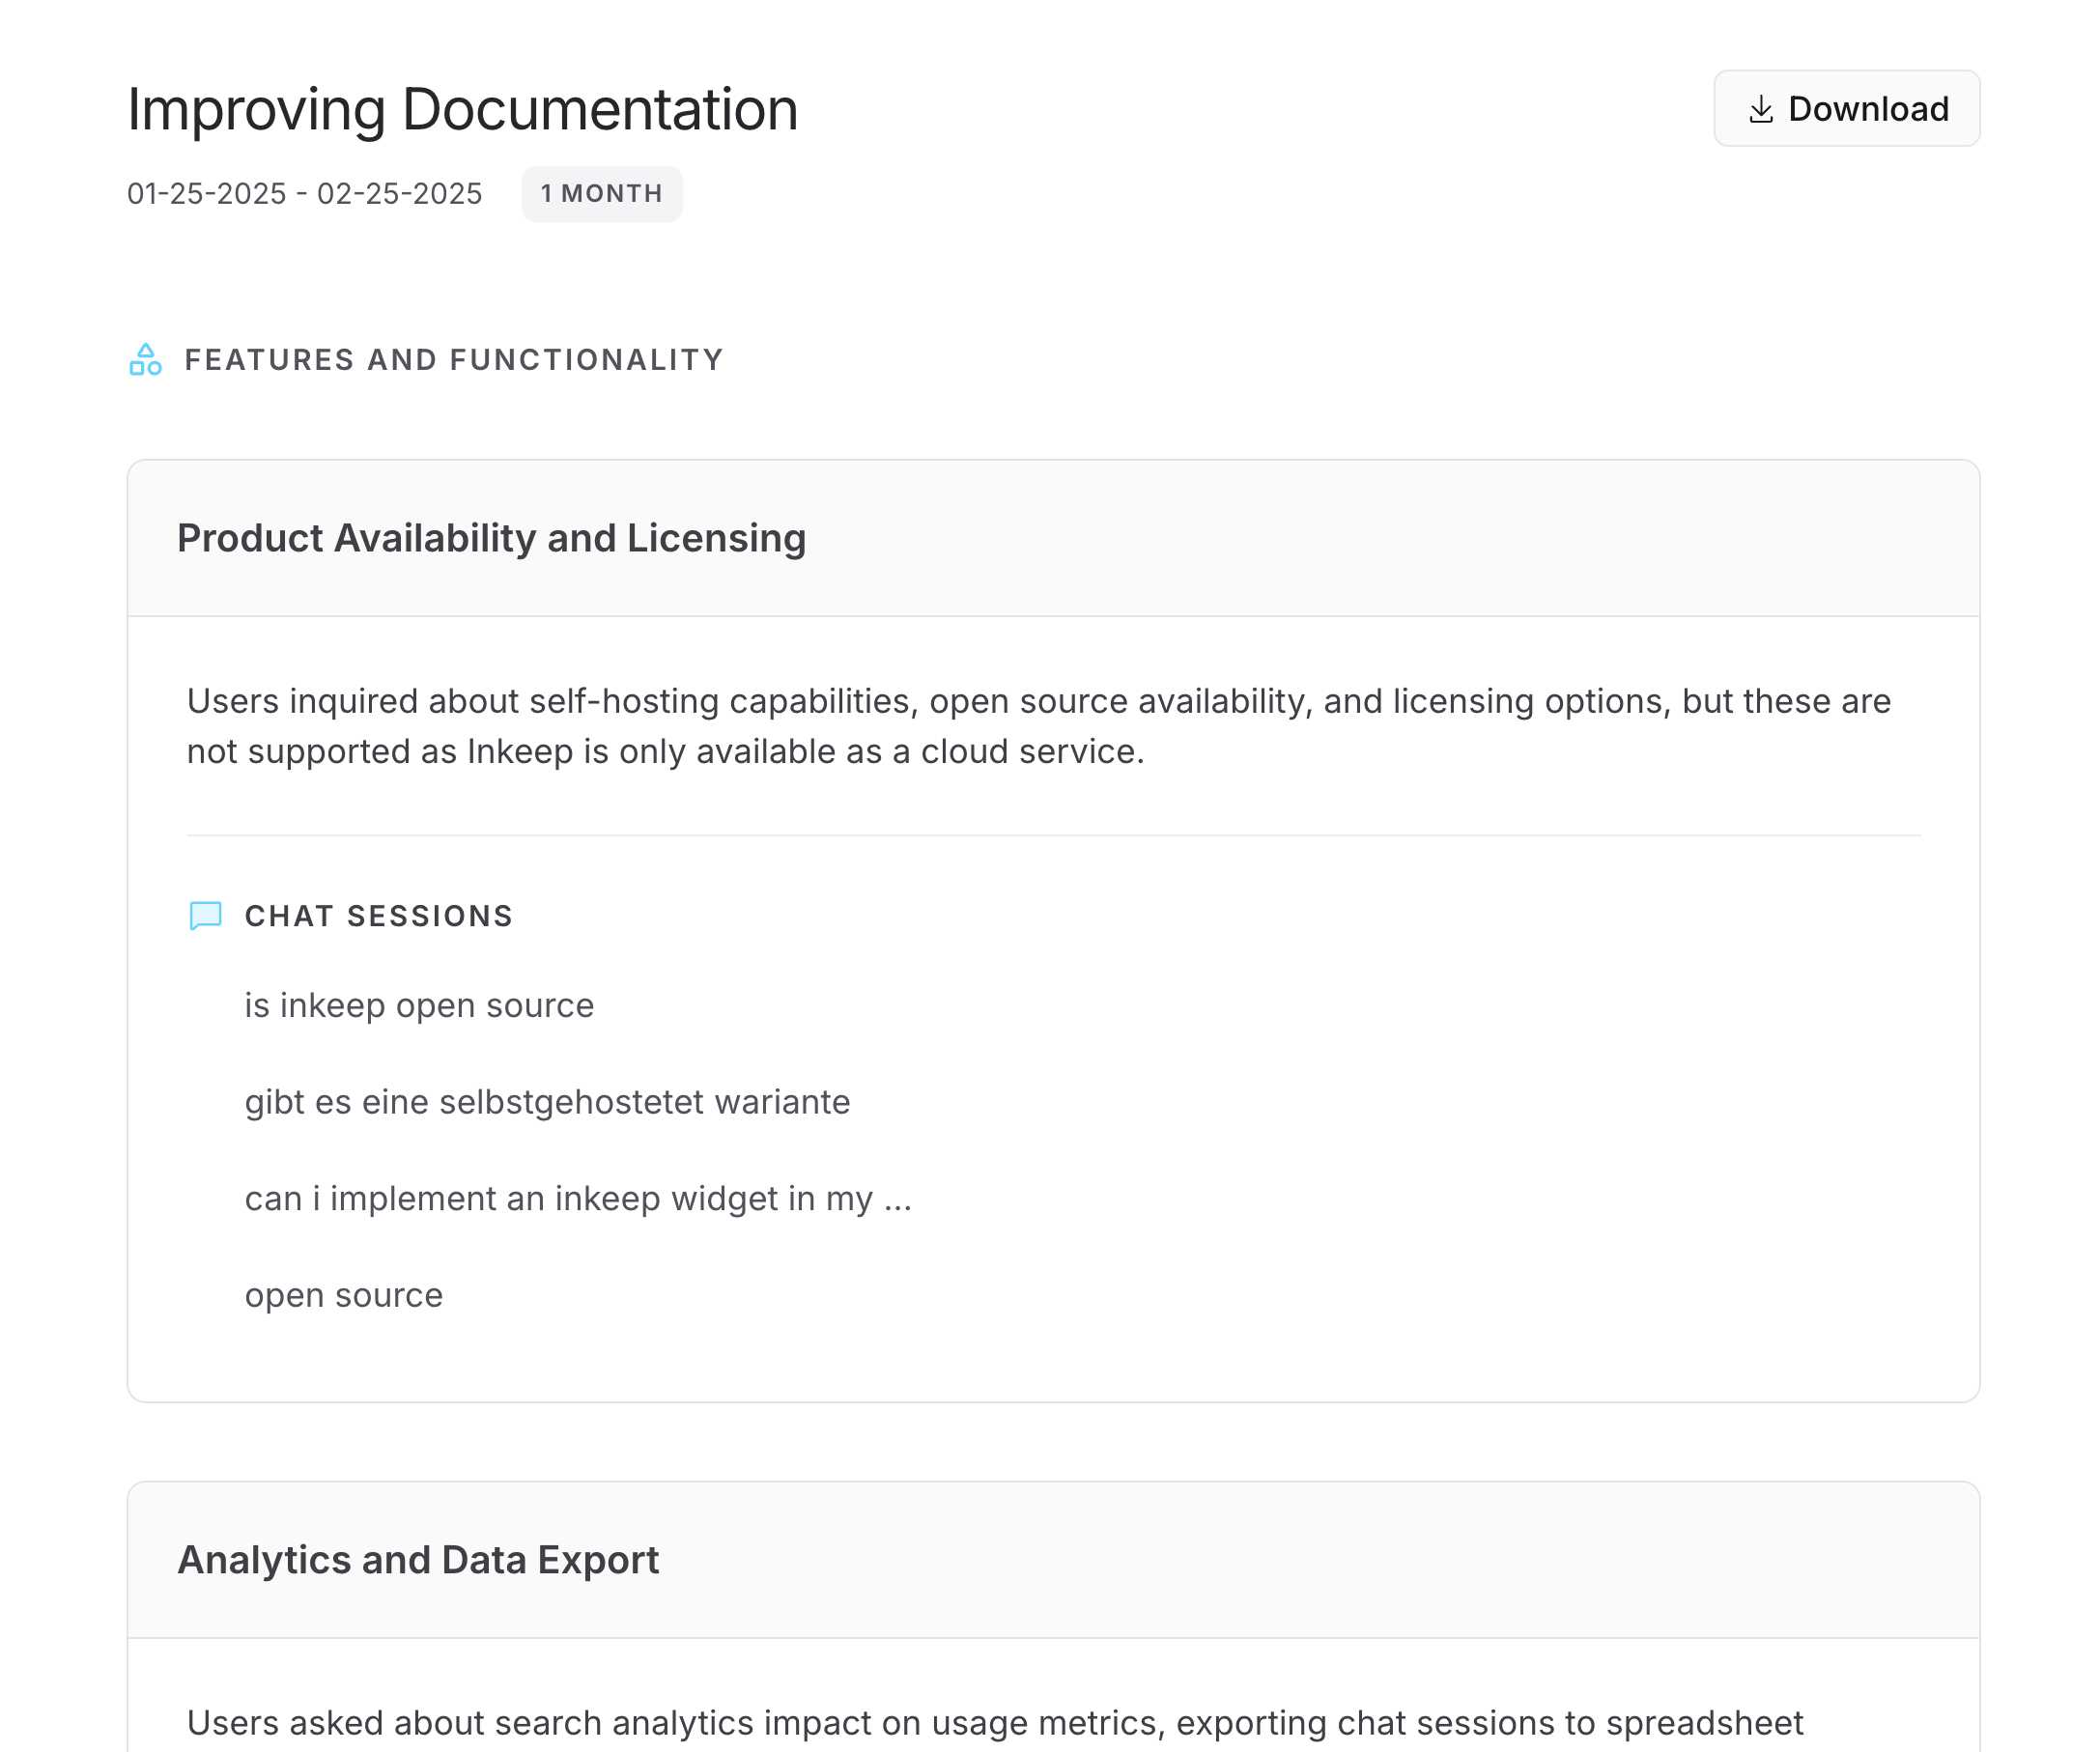This screenshot has height=1752, width=2100.
Task: Click the self-hosting capabilities summary paragraph
Action: 1038,726
